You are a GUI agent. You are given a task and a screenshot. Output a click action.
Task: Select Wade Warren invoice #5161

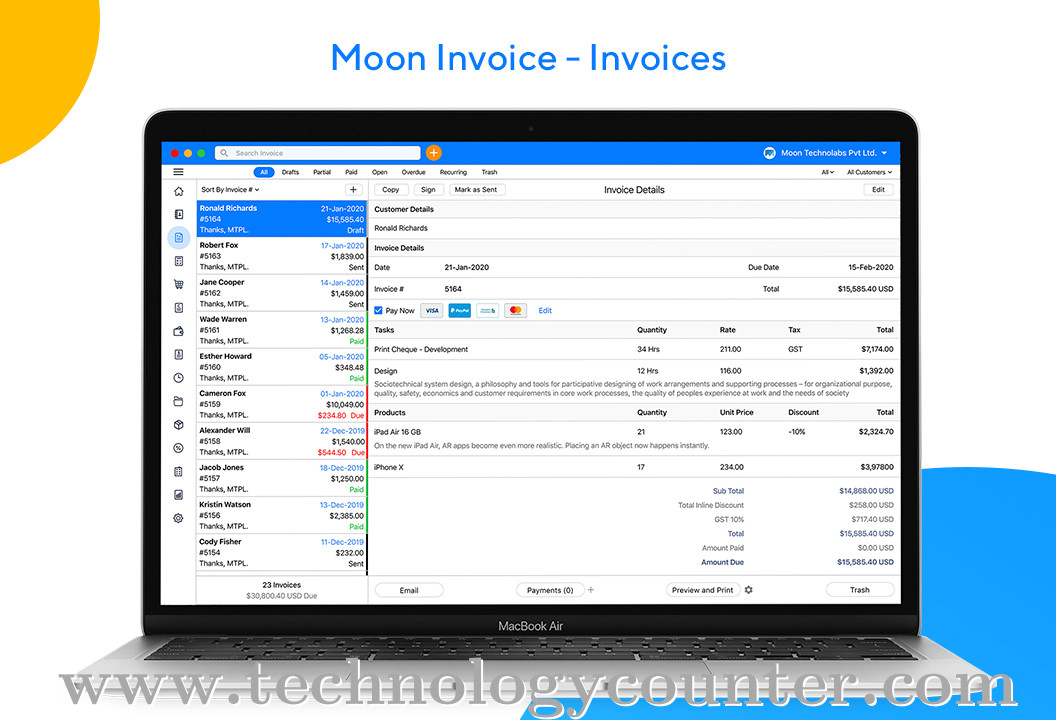point(282,330)
